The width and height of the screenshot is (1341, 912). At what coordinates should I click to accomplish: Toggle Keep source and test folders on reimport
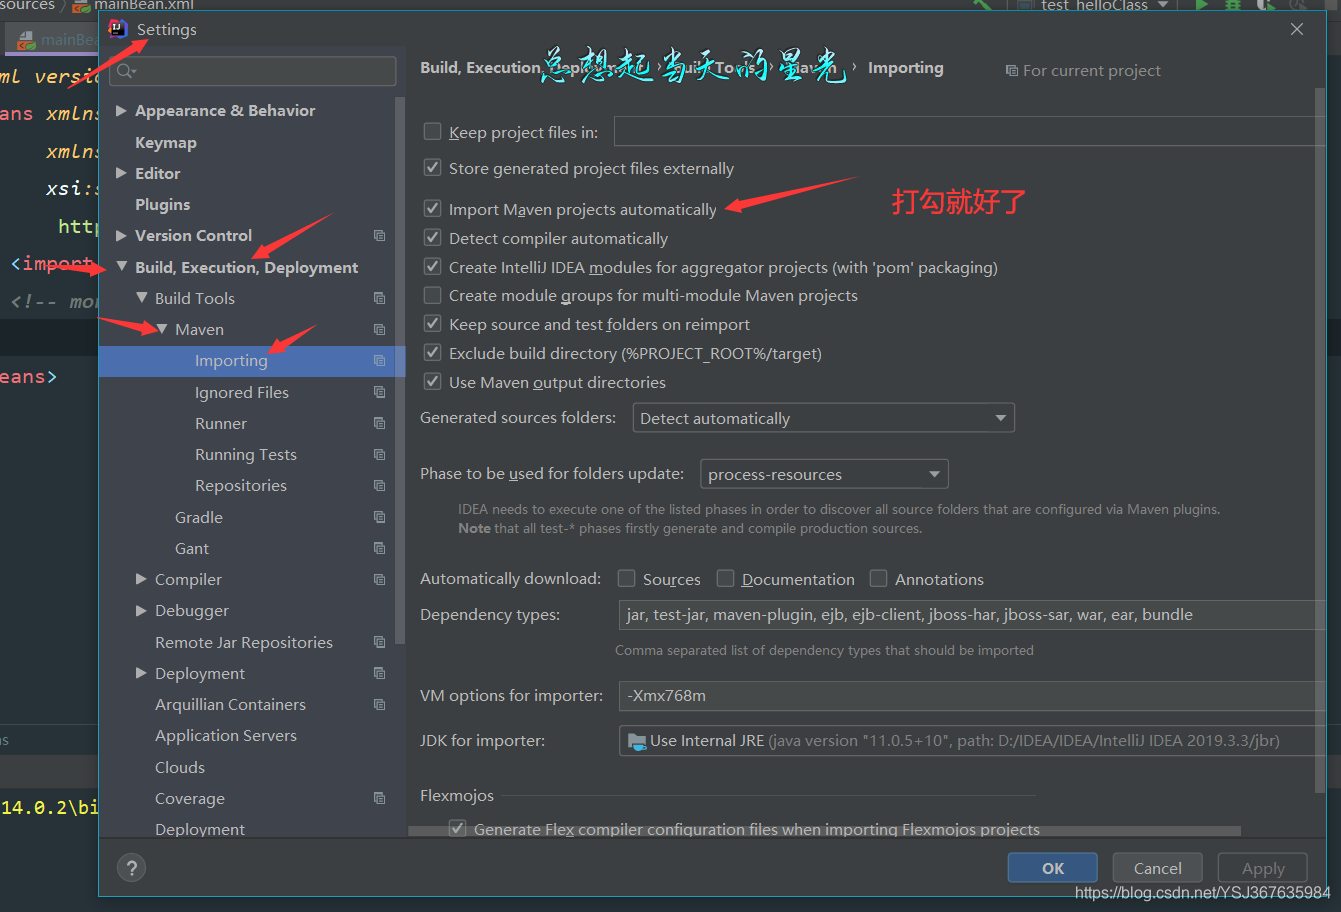(432, 323)
